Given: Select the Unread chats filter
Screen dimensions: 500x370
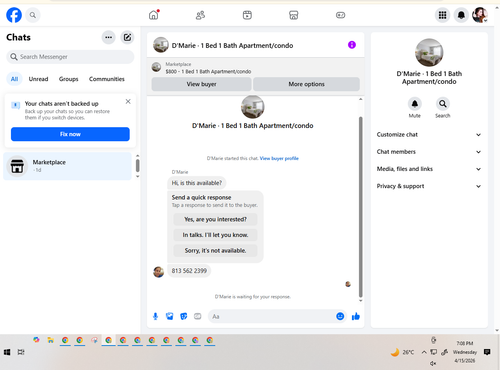Looking at the screenshot, I should (38, 79).
